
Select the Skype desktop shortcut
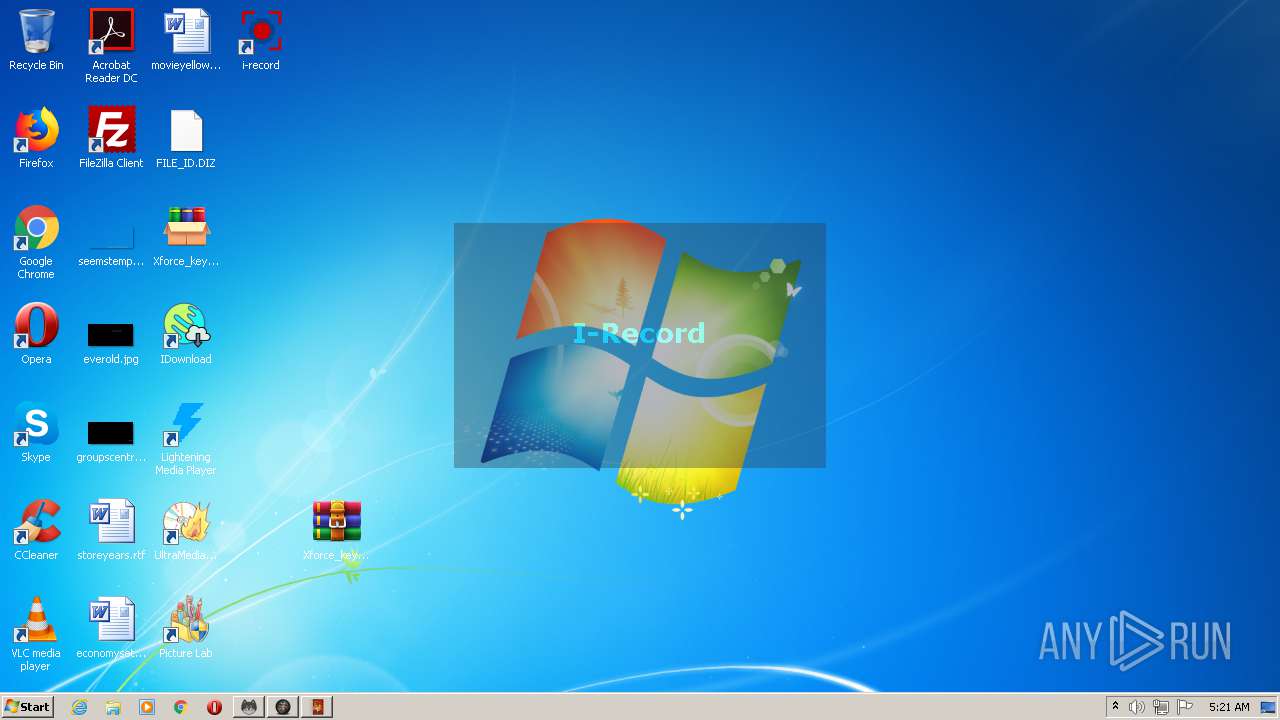(36, 432)
